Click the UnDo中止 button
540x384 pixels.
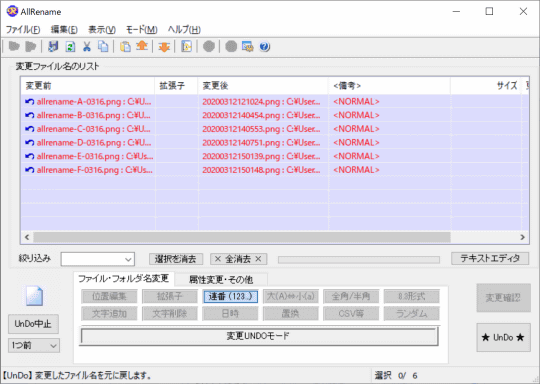pyautogui.click(x=33, y=324)
